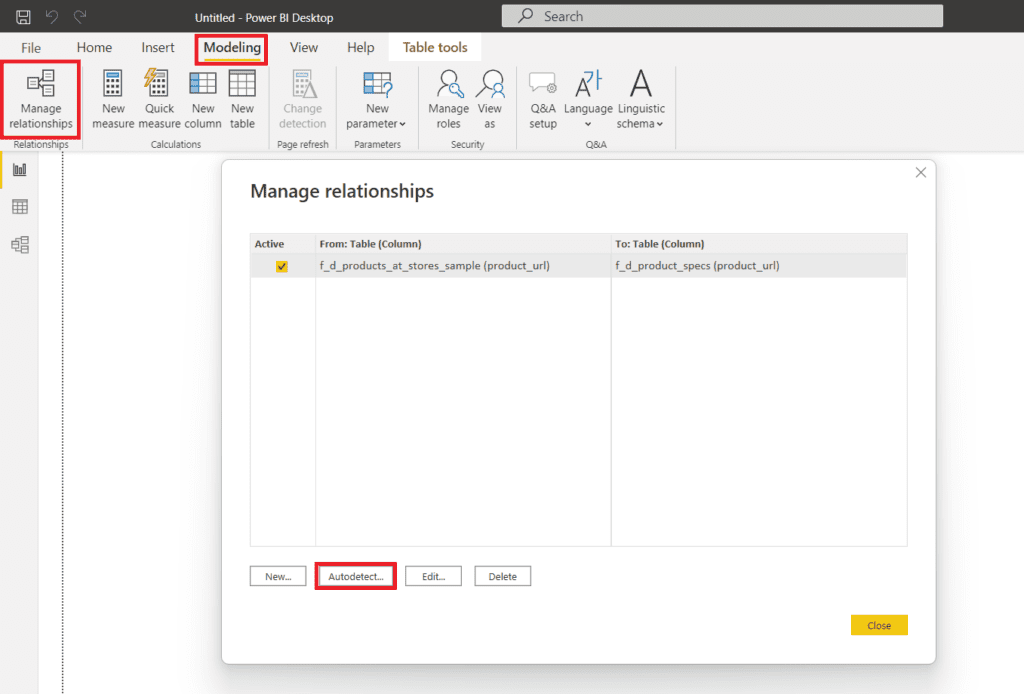Open Manage roles under Security
Screen dimensions: 1024x694
448,100
